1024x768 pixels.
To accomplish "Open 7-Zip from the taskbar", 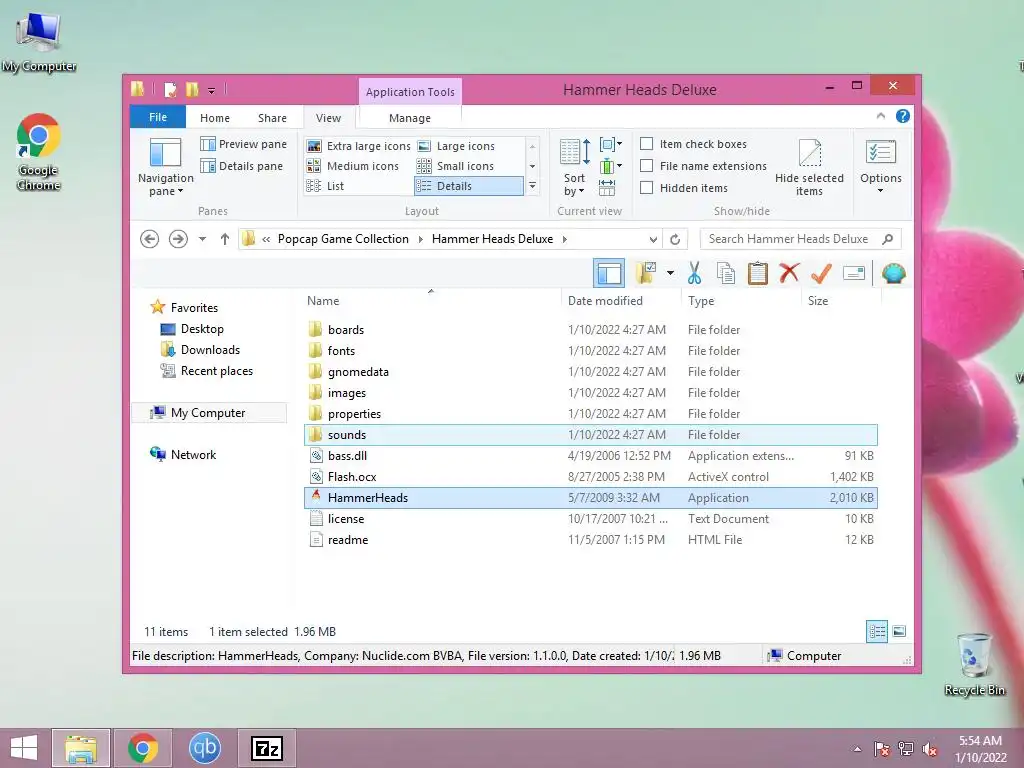I will 266,748.
